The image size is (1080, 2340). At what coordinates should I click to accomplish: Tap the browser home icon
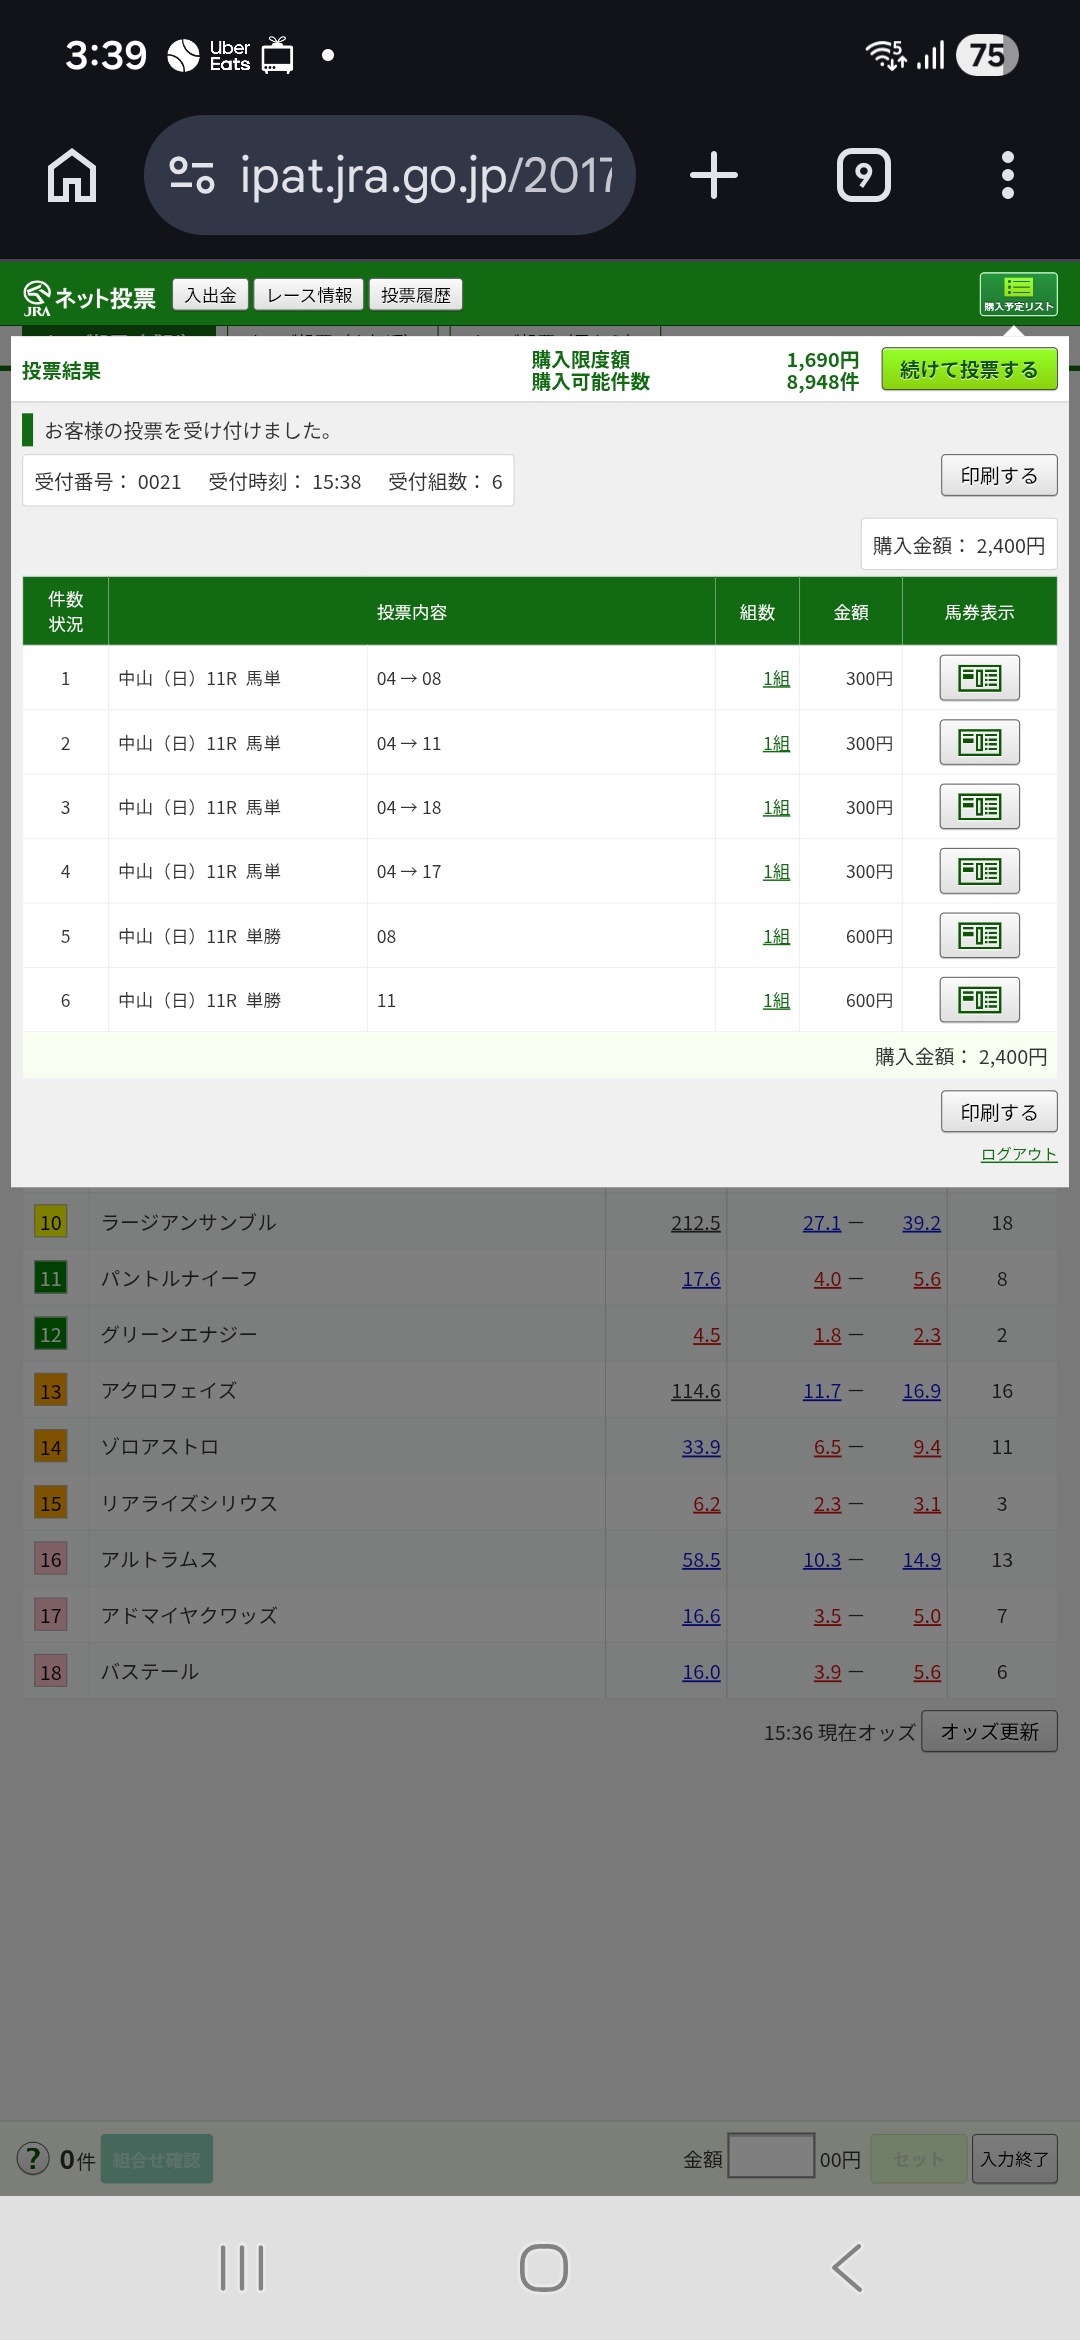point(72,176)
